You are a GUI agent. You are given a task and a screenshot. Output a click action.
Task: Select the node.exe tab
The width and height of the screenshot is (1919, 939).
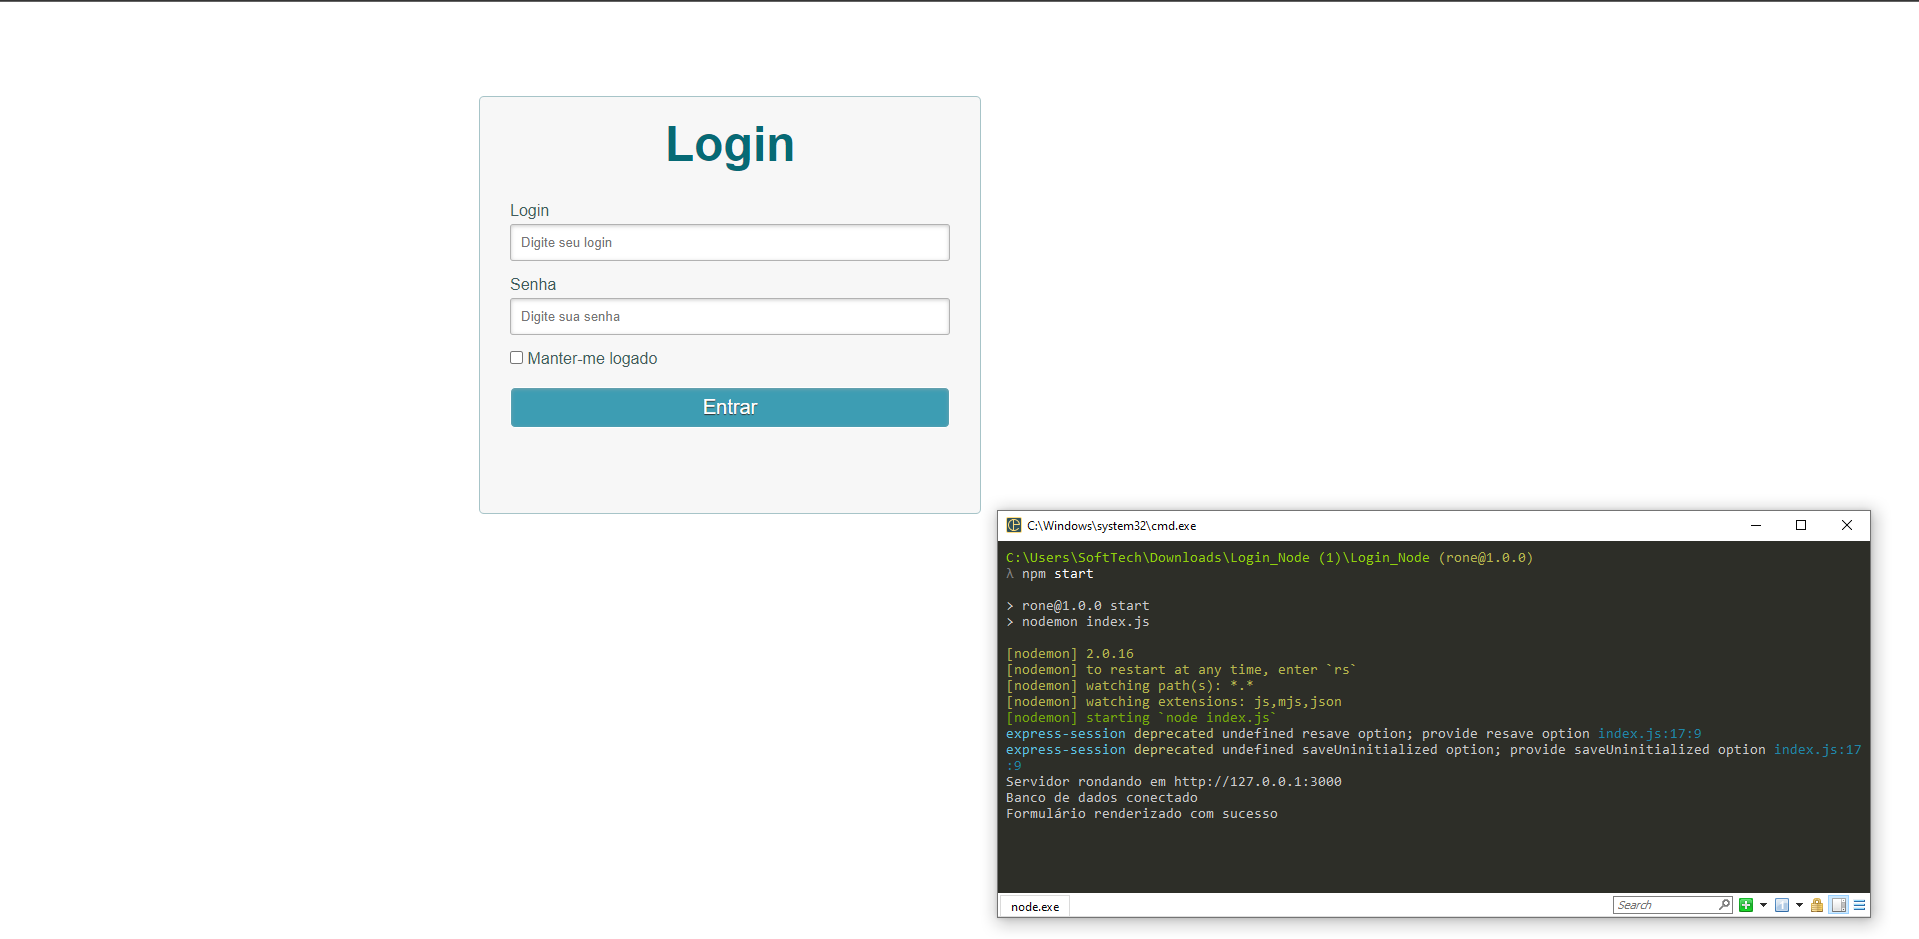coord(1035,906)
